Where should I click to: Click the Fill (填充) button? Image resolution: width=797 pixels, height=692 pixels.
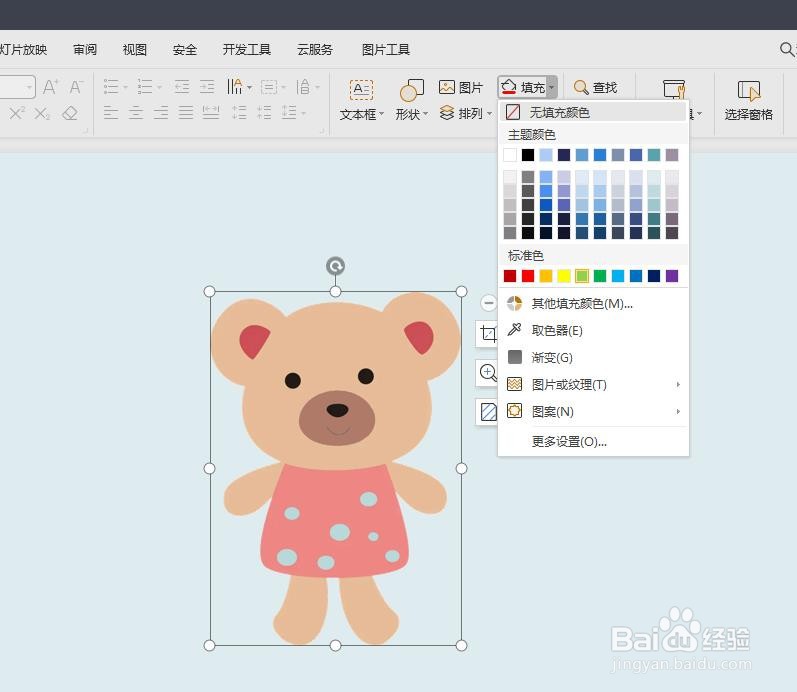click(523, 87)
